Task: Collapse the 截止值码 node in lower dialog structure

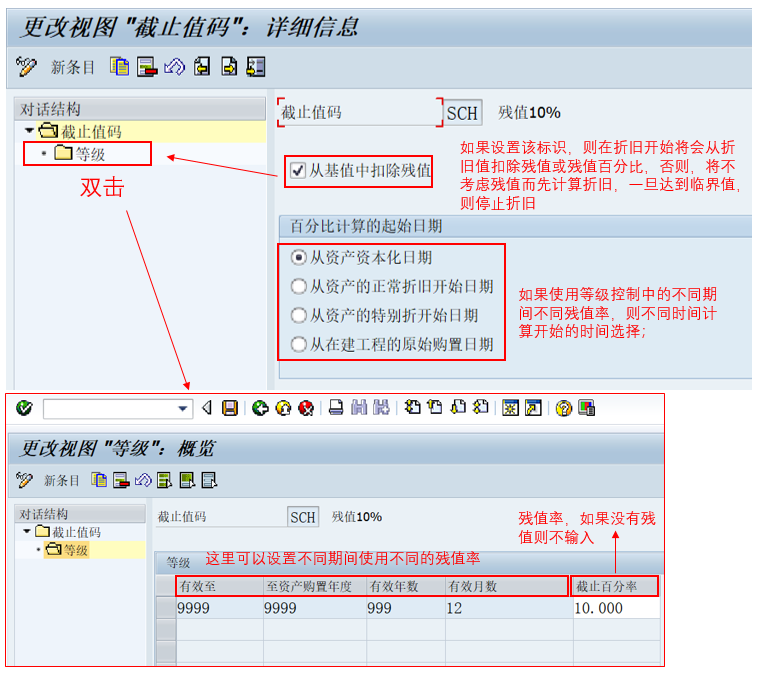Action: 26,531
